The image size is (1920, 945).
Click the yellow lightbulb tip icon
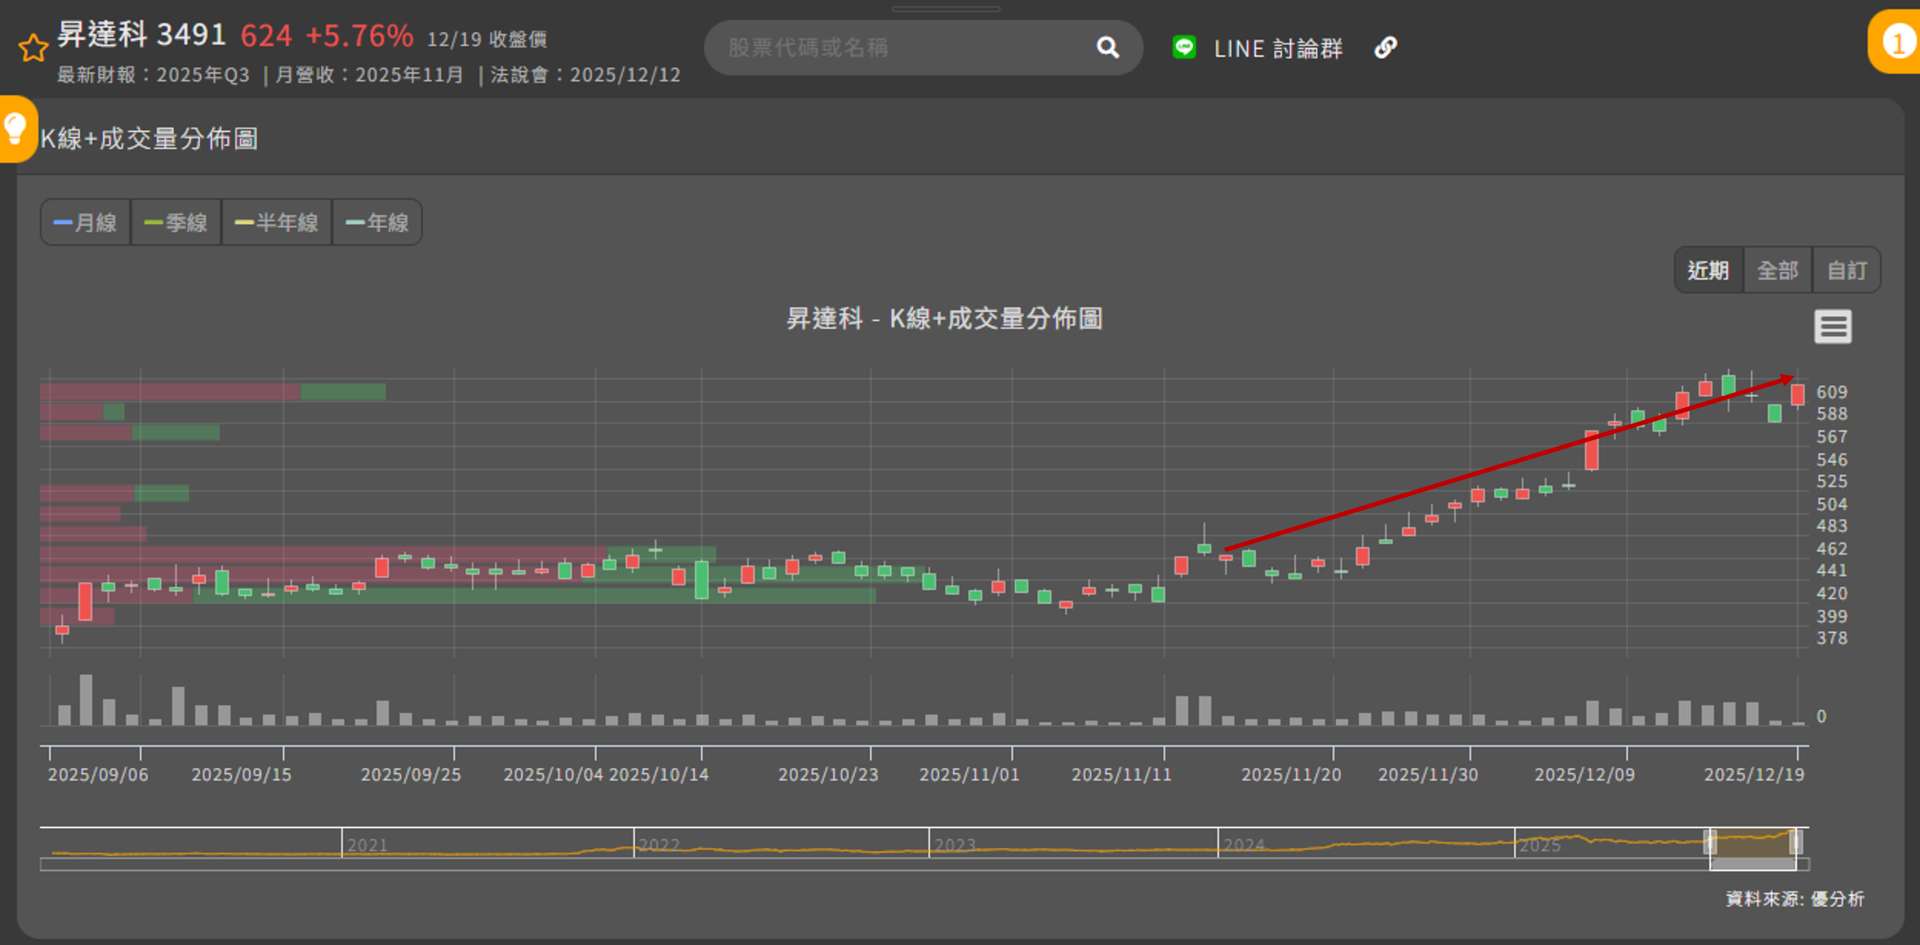click(x=16, y=129)
